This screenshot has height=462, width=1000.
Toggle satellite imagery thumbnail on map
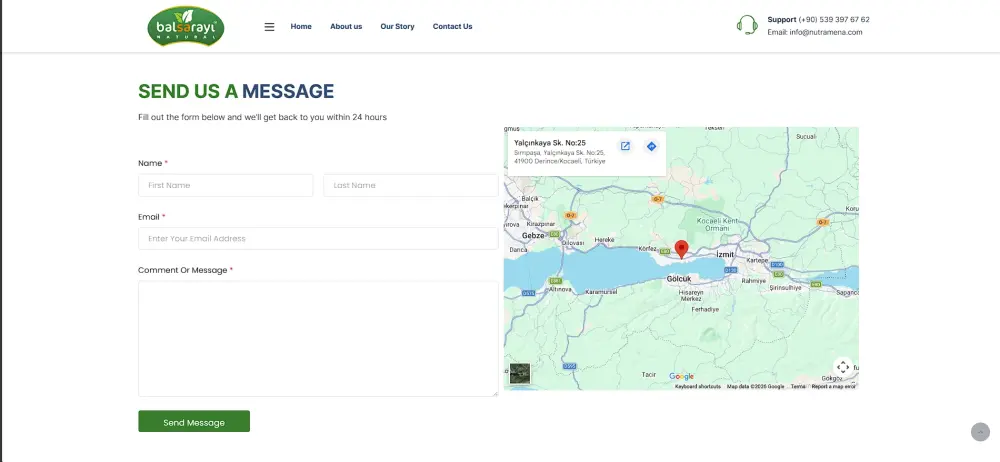click(x=520, y=373)
